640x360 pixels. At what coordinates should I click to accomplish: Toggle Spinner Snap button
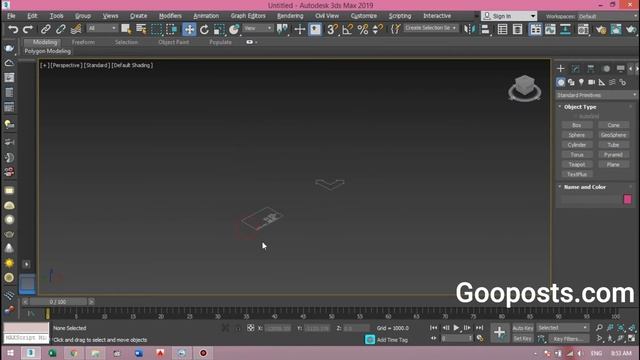(x=378, y=29)
